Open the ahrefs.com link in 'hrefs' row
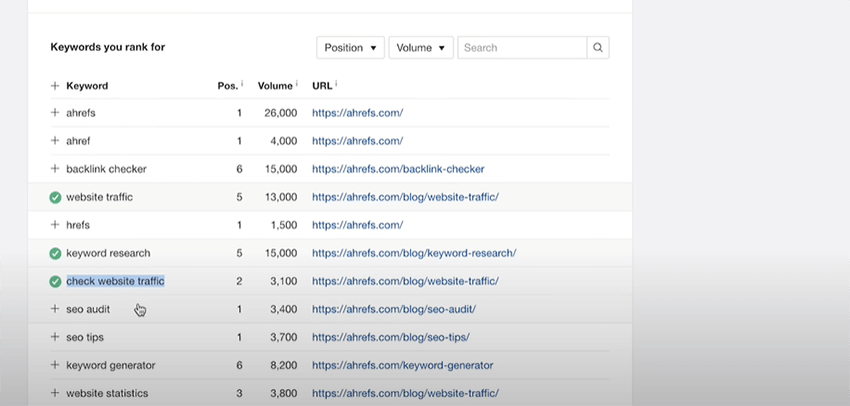 (x=357, y=225)
